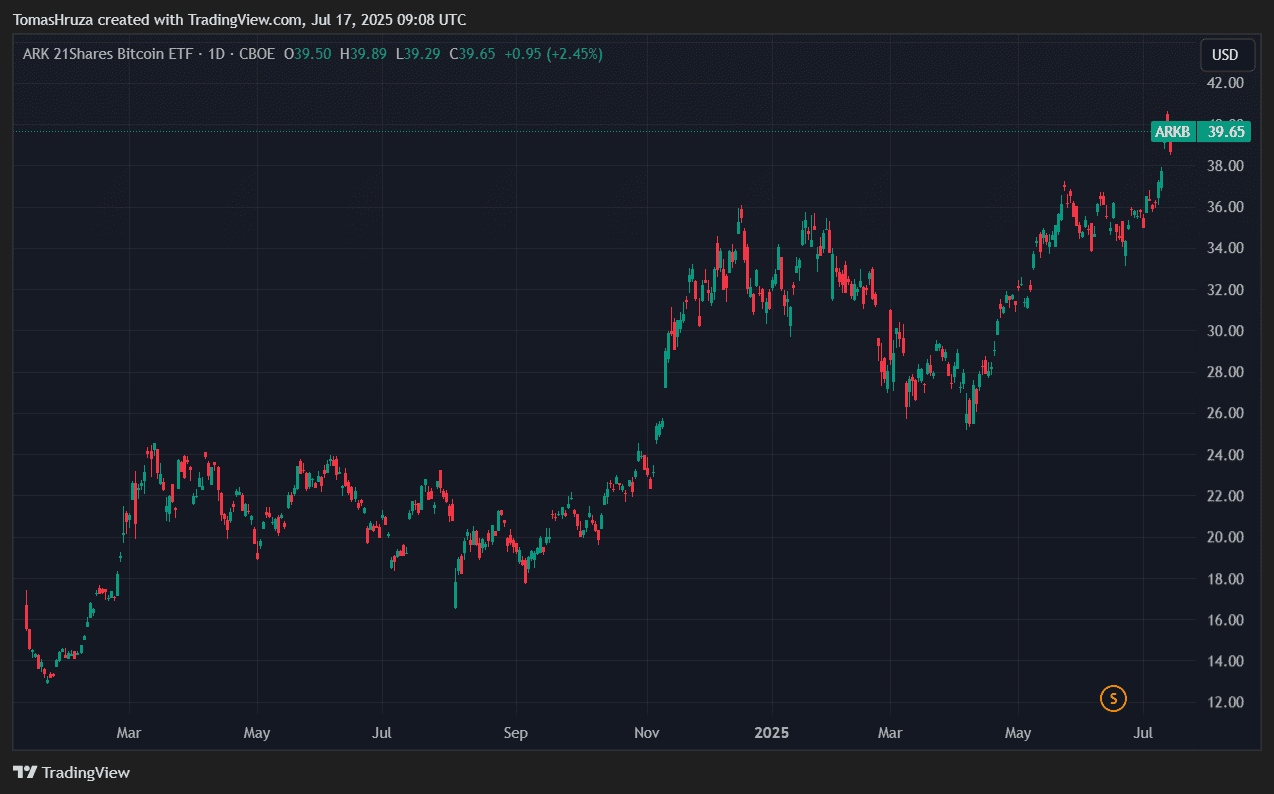Select the C39.65 close value

(x=473, y=54)
